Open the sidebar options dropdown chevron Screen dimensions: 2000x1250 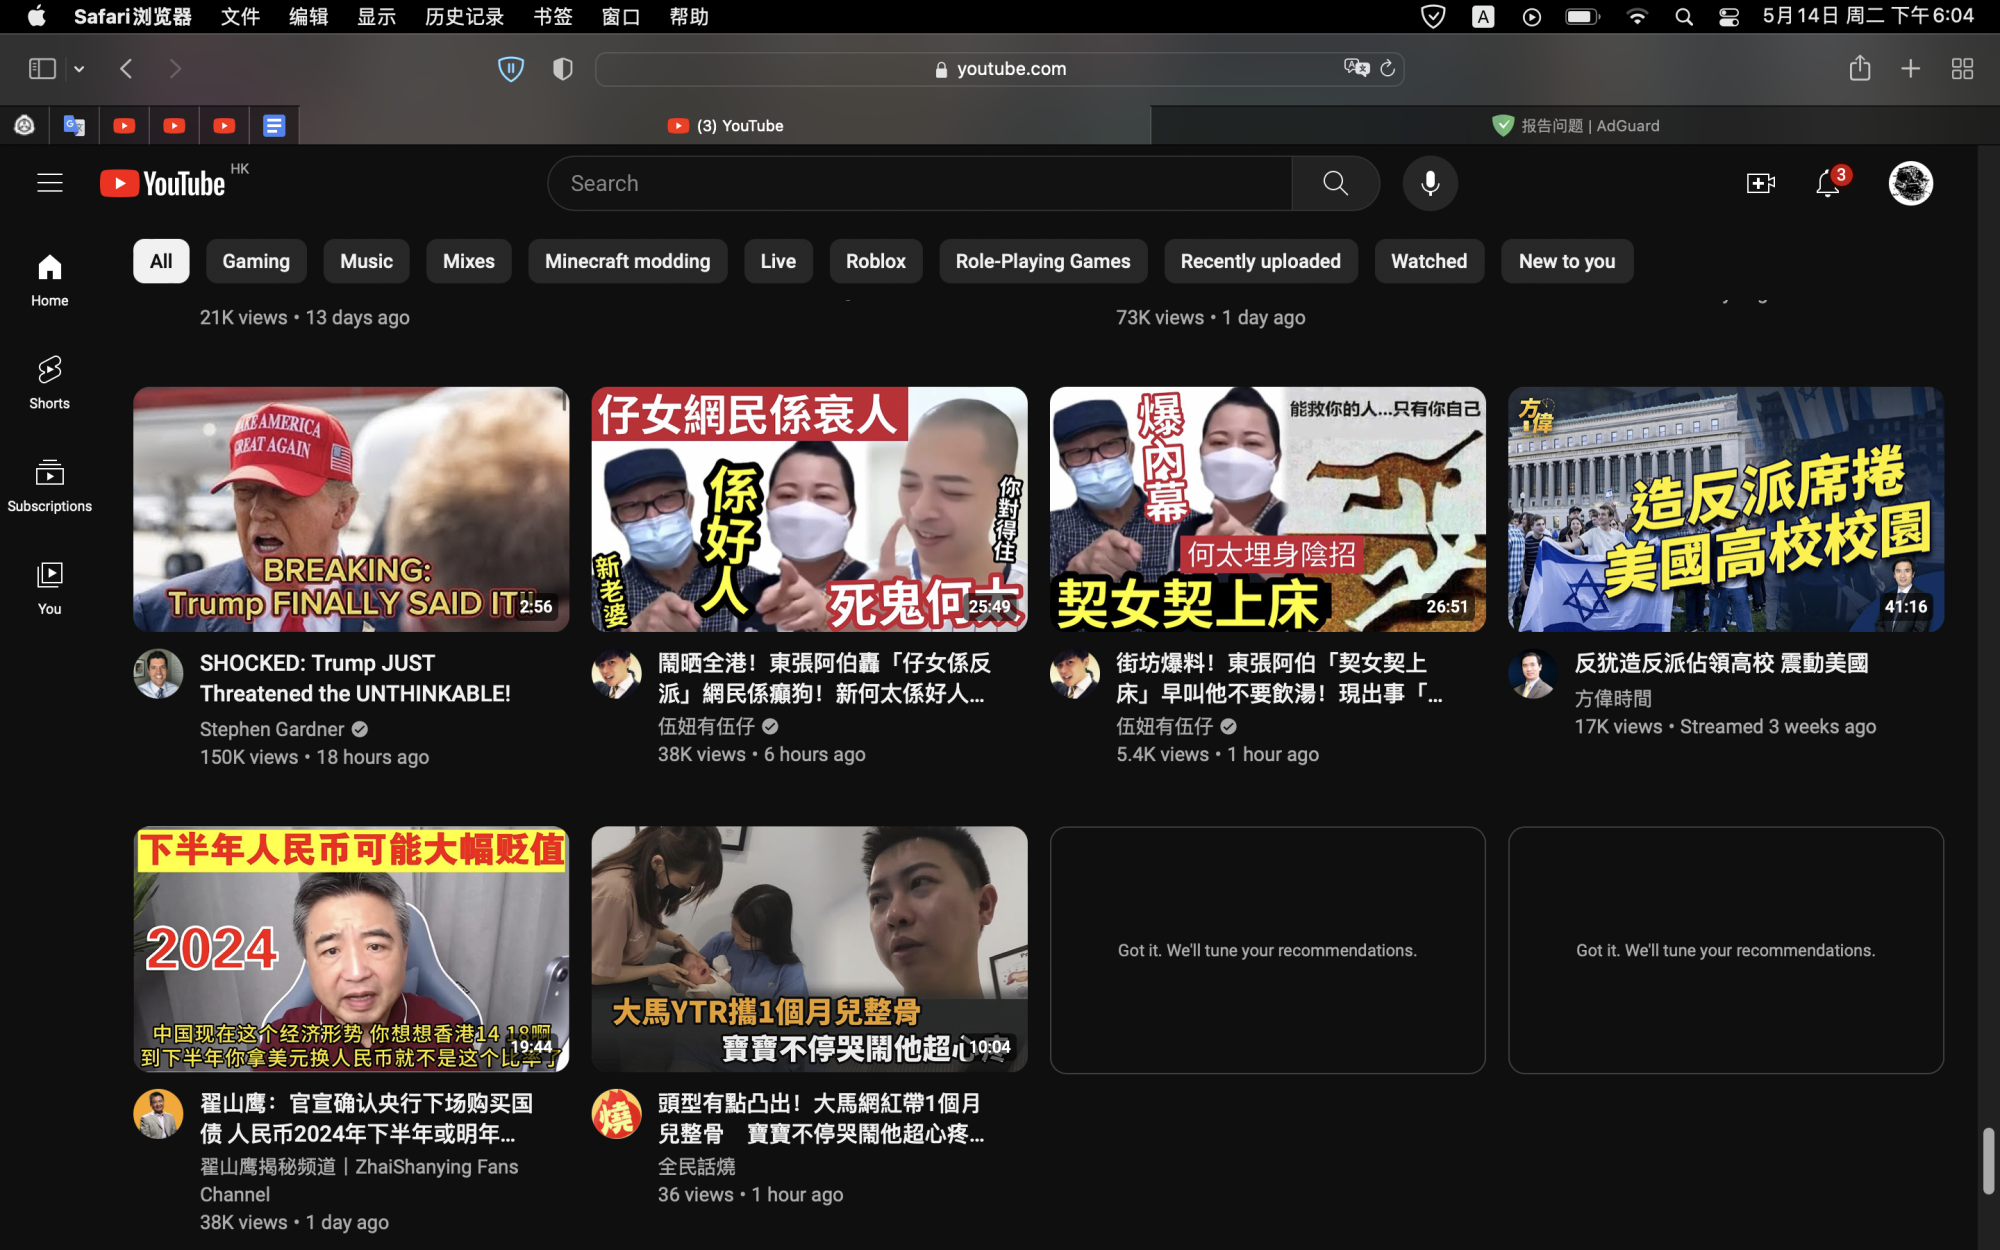pyautogui.click(x=78, y=68)
